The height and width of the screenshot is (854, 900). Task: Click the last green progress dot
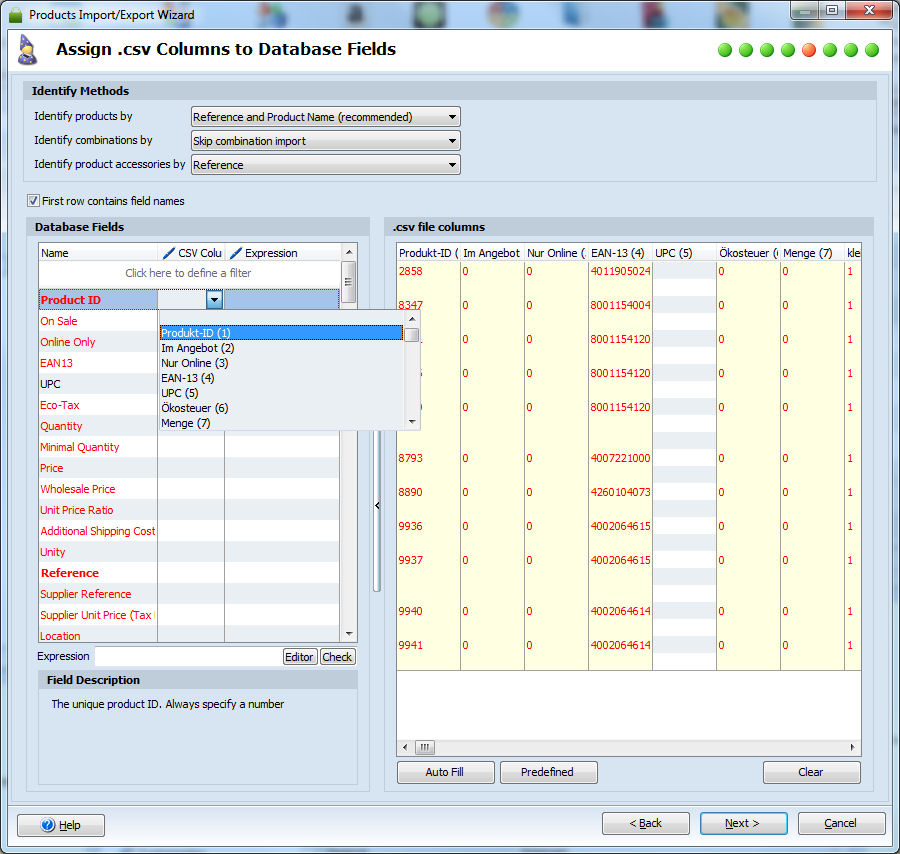point(872,50)
